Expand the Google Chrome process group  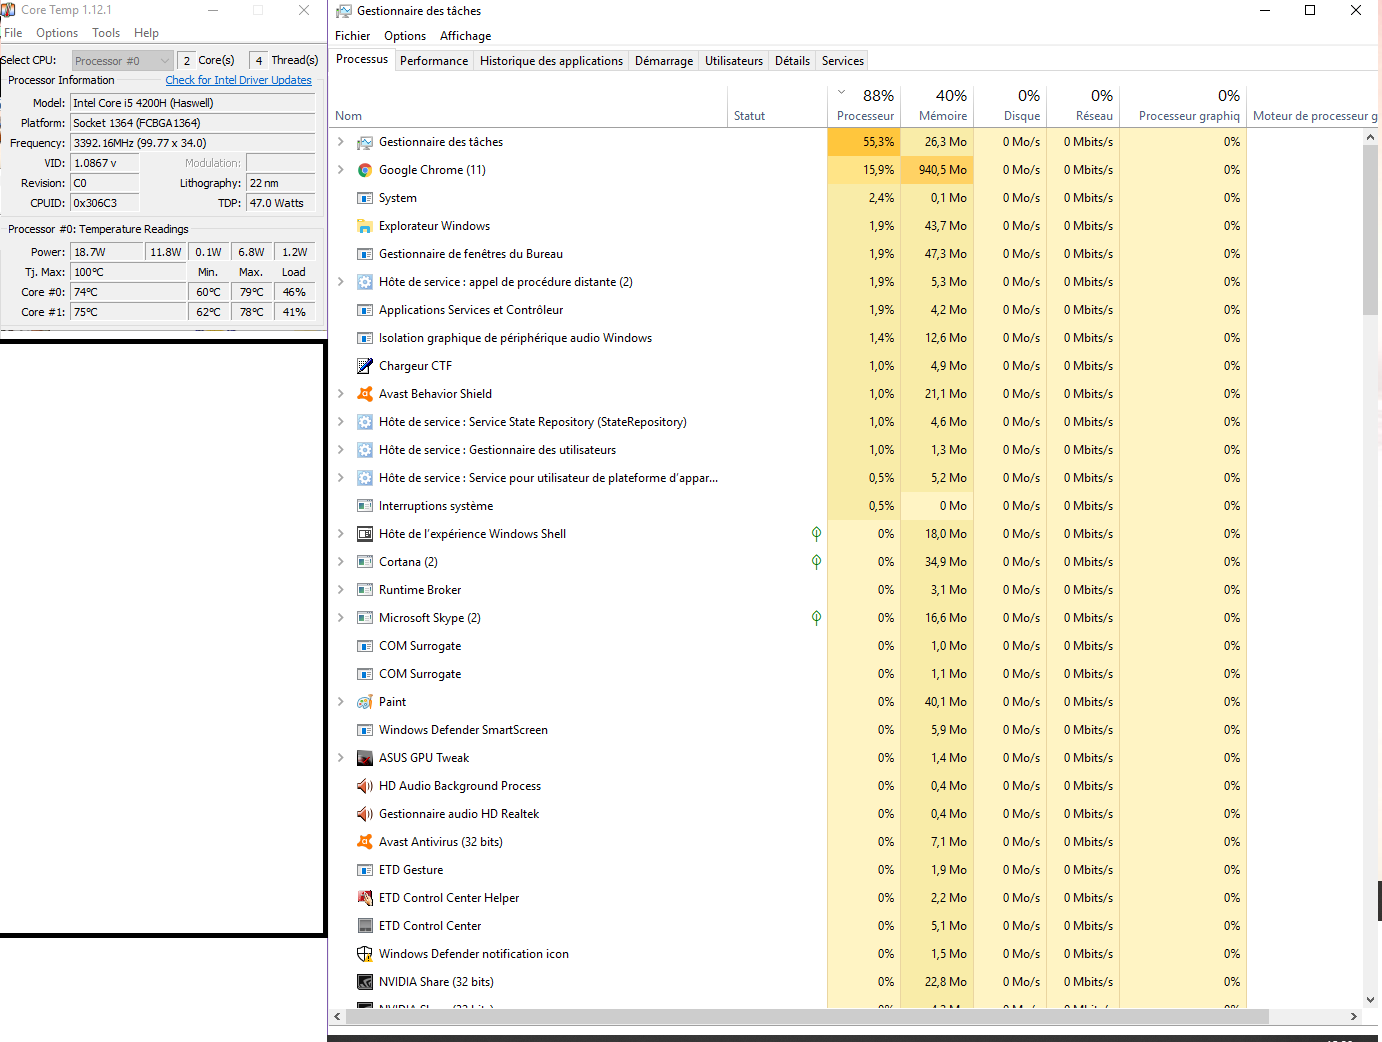341,170
